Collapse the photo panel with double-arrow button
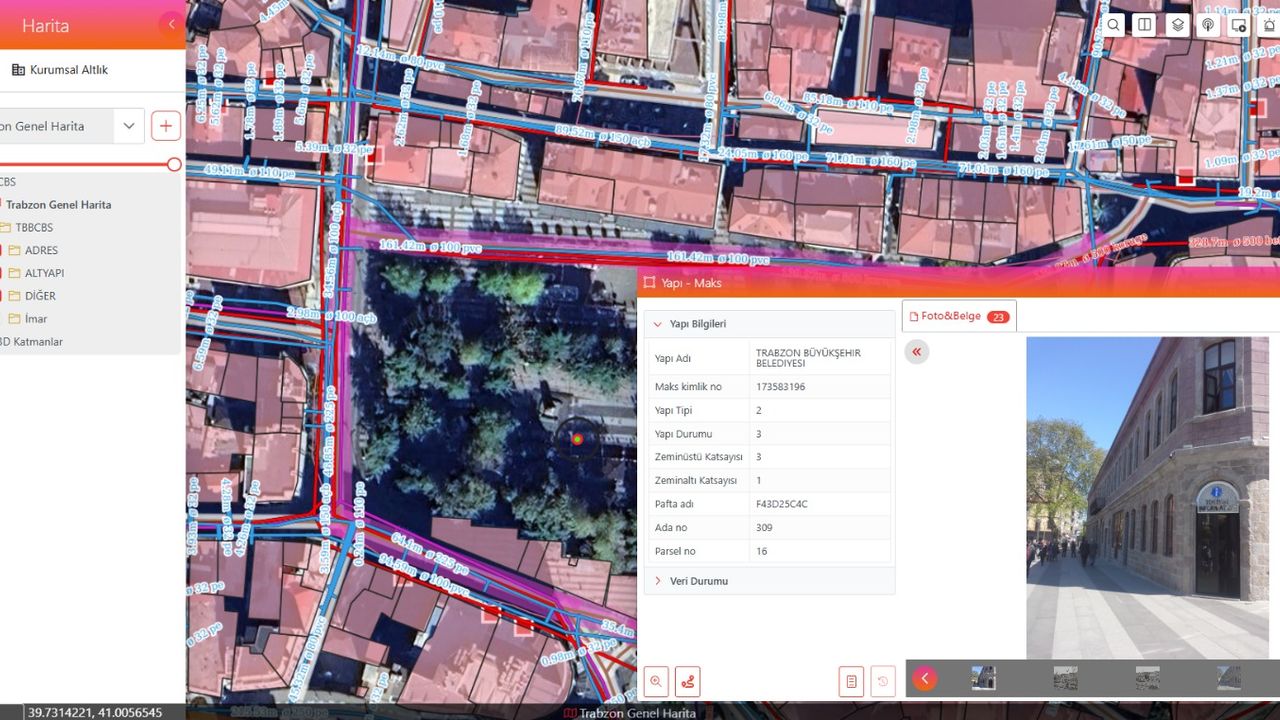Viewport: 1280px width, 720px height. tap(916, 352)
